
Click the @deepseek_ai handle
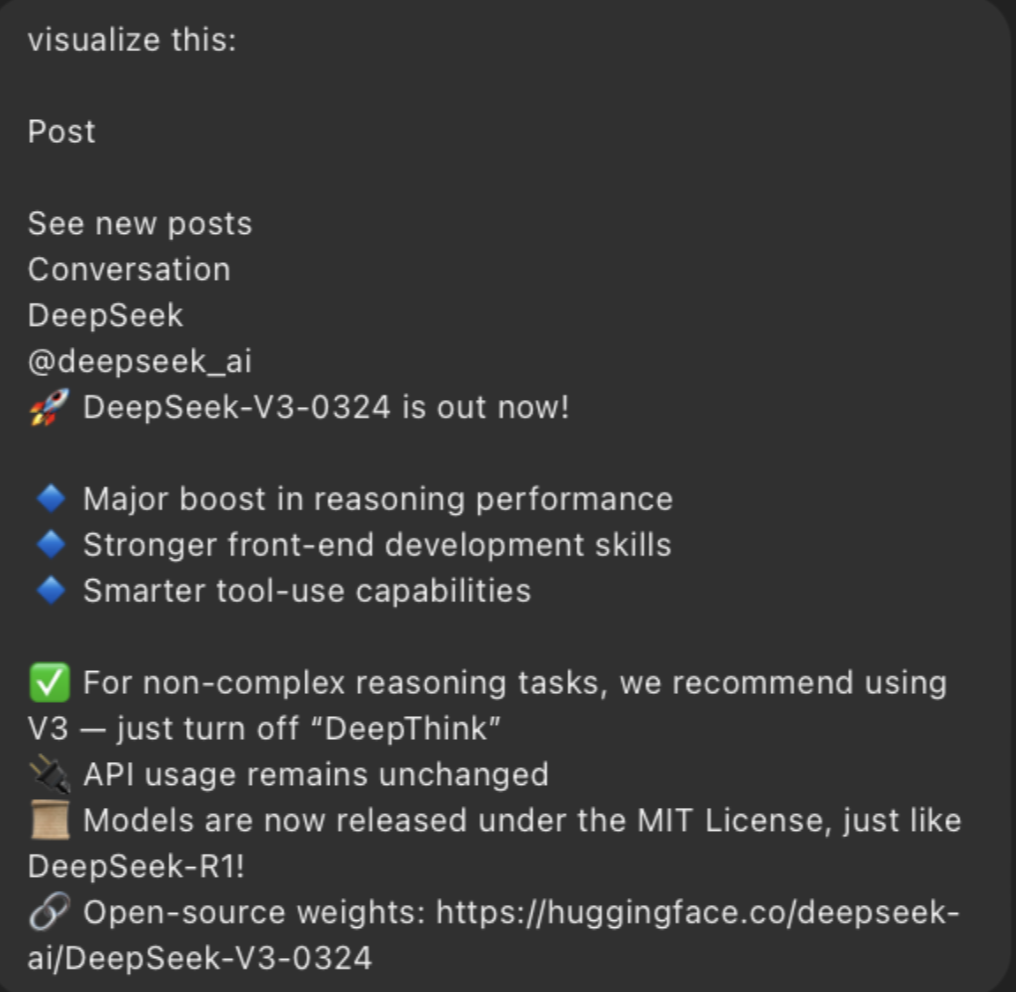139,361
